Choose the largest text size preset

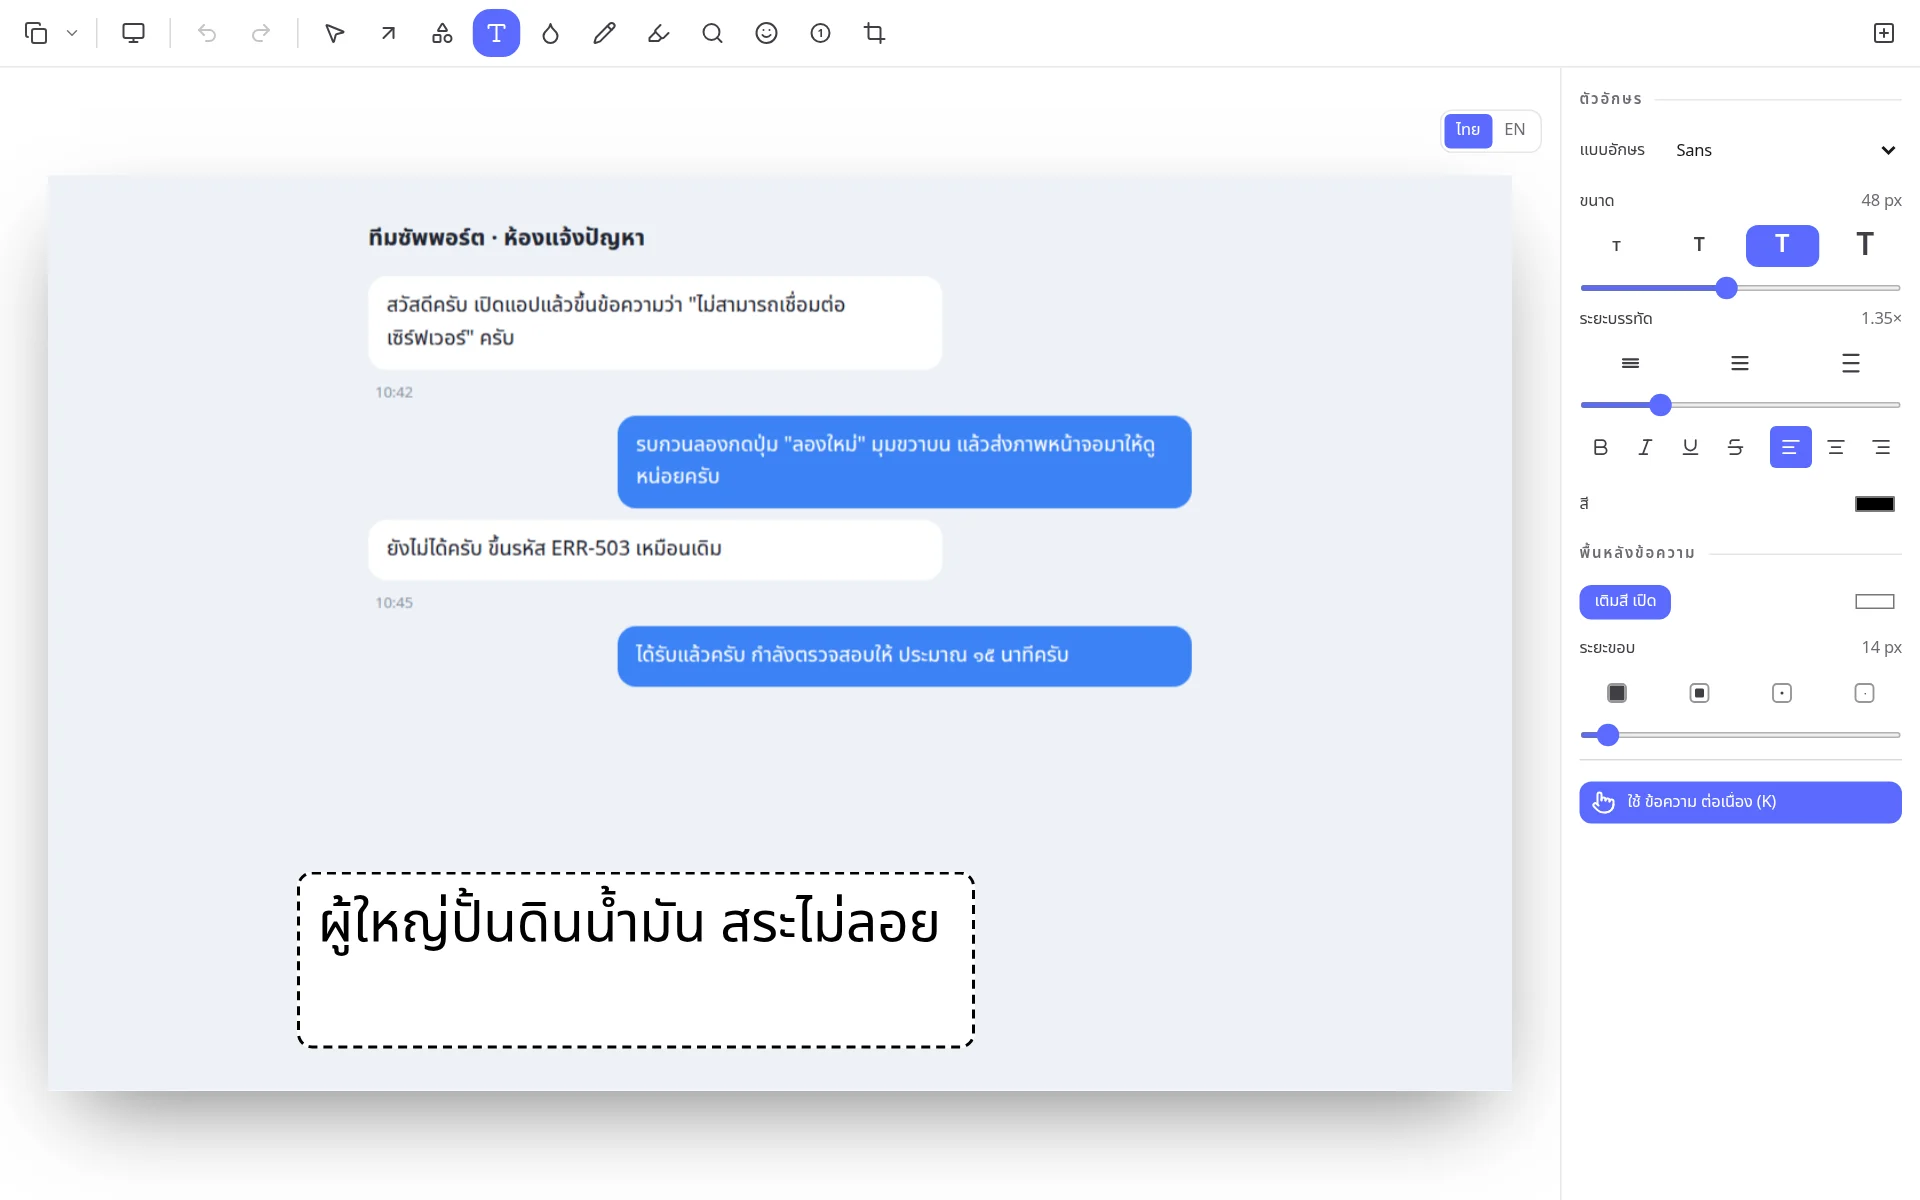coord(1865,246)
